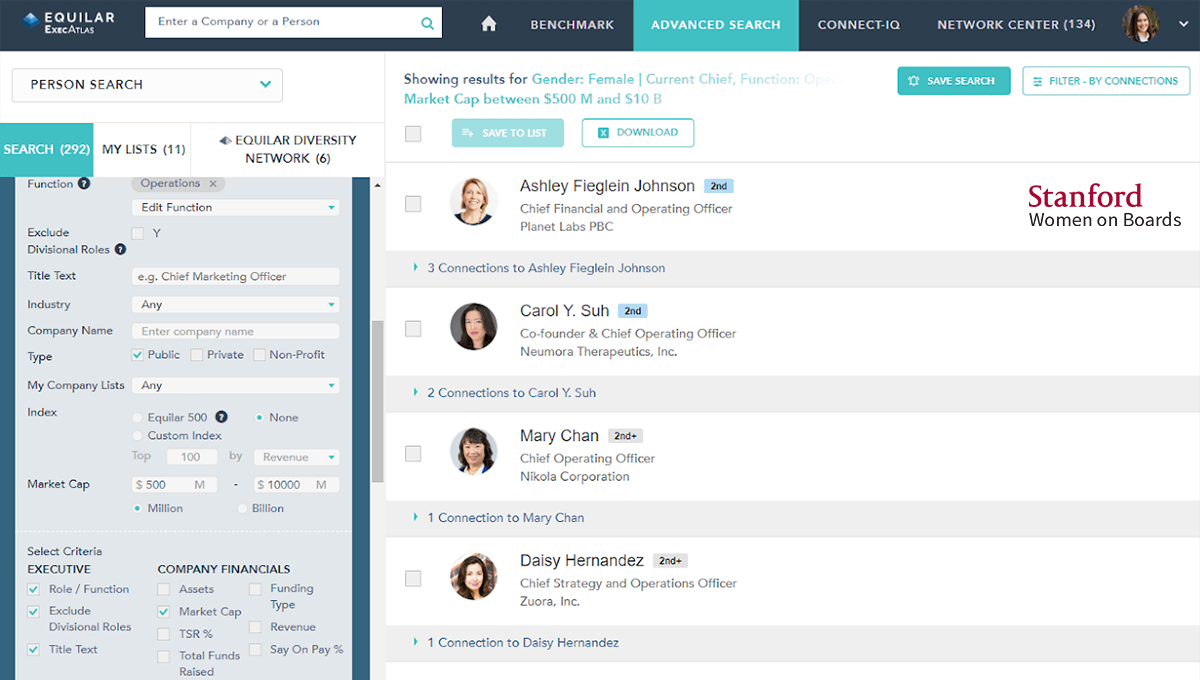Image resolution: width=1200 pixels, height=680 pixels.
Task: Click the Exclude Divisional Roles help icon
Action: (x=120, y=249)
